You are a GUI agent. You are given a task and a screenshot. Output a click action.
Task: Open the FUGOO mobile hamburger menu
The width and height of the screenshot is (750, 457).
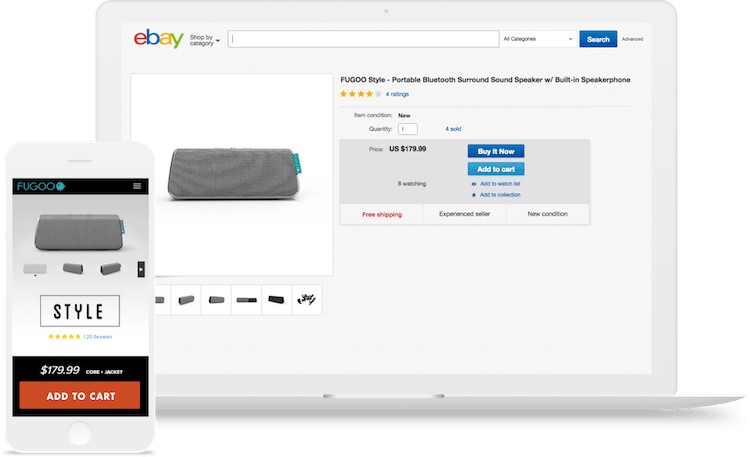tap(137, 186)
